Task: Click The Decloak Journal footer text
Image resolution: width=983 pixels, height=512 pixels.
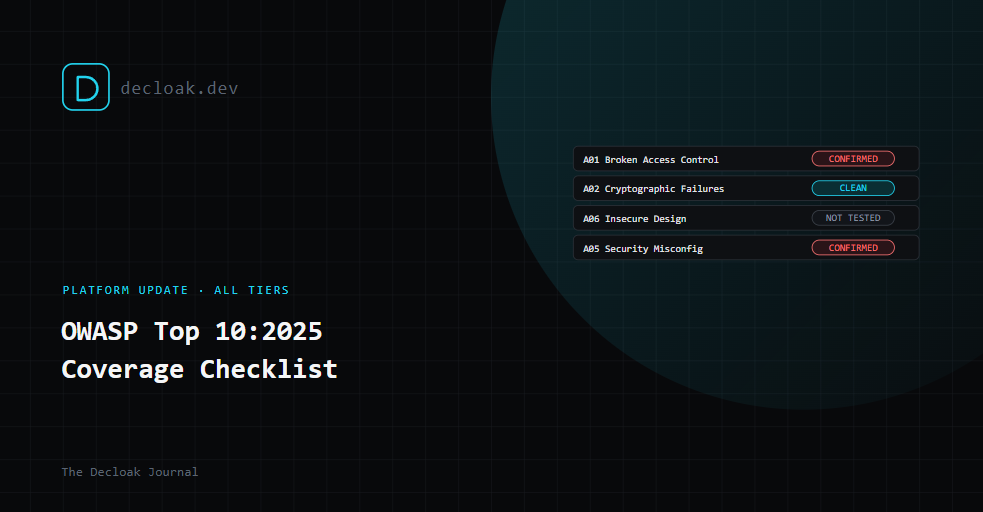Action: pos(130,472)
